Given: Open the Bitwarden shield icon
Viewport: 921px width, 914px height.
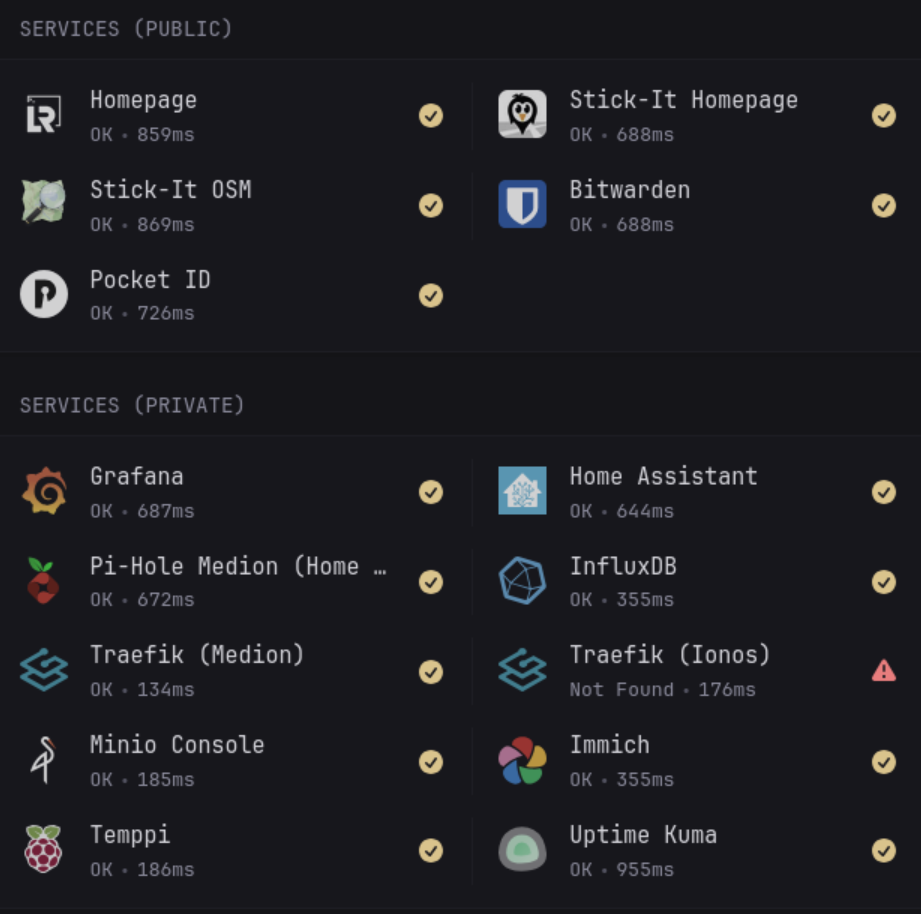Looking at the screenshot, I should click(x=522, y=204).
